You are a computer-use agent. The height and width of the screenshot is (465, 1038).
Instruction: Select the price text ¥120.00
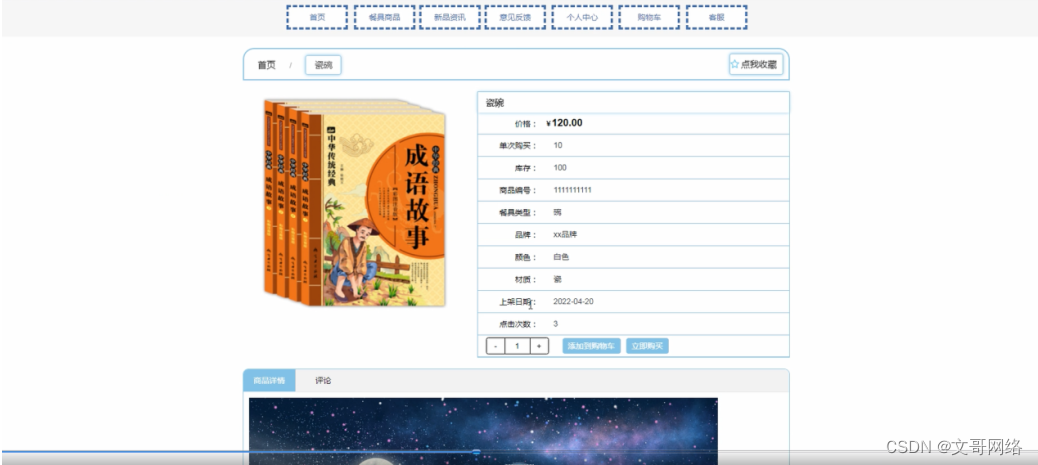pos(564,123)
